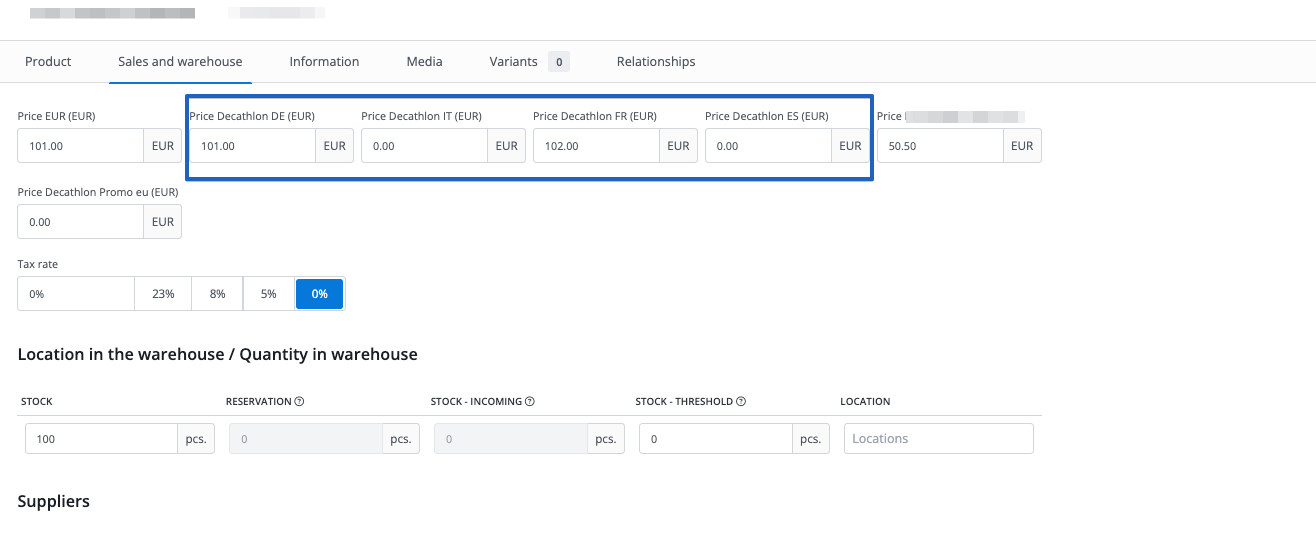Click the Stock - Incoming help icon
This screenshot has width=1316, height=547.
tap(529, 402)
